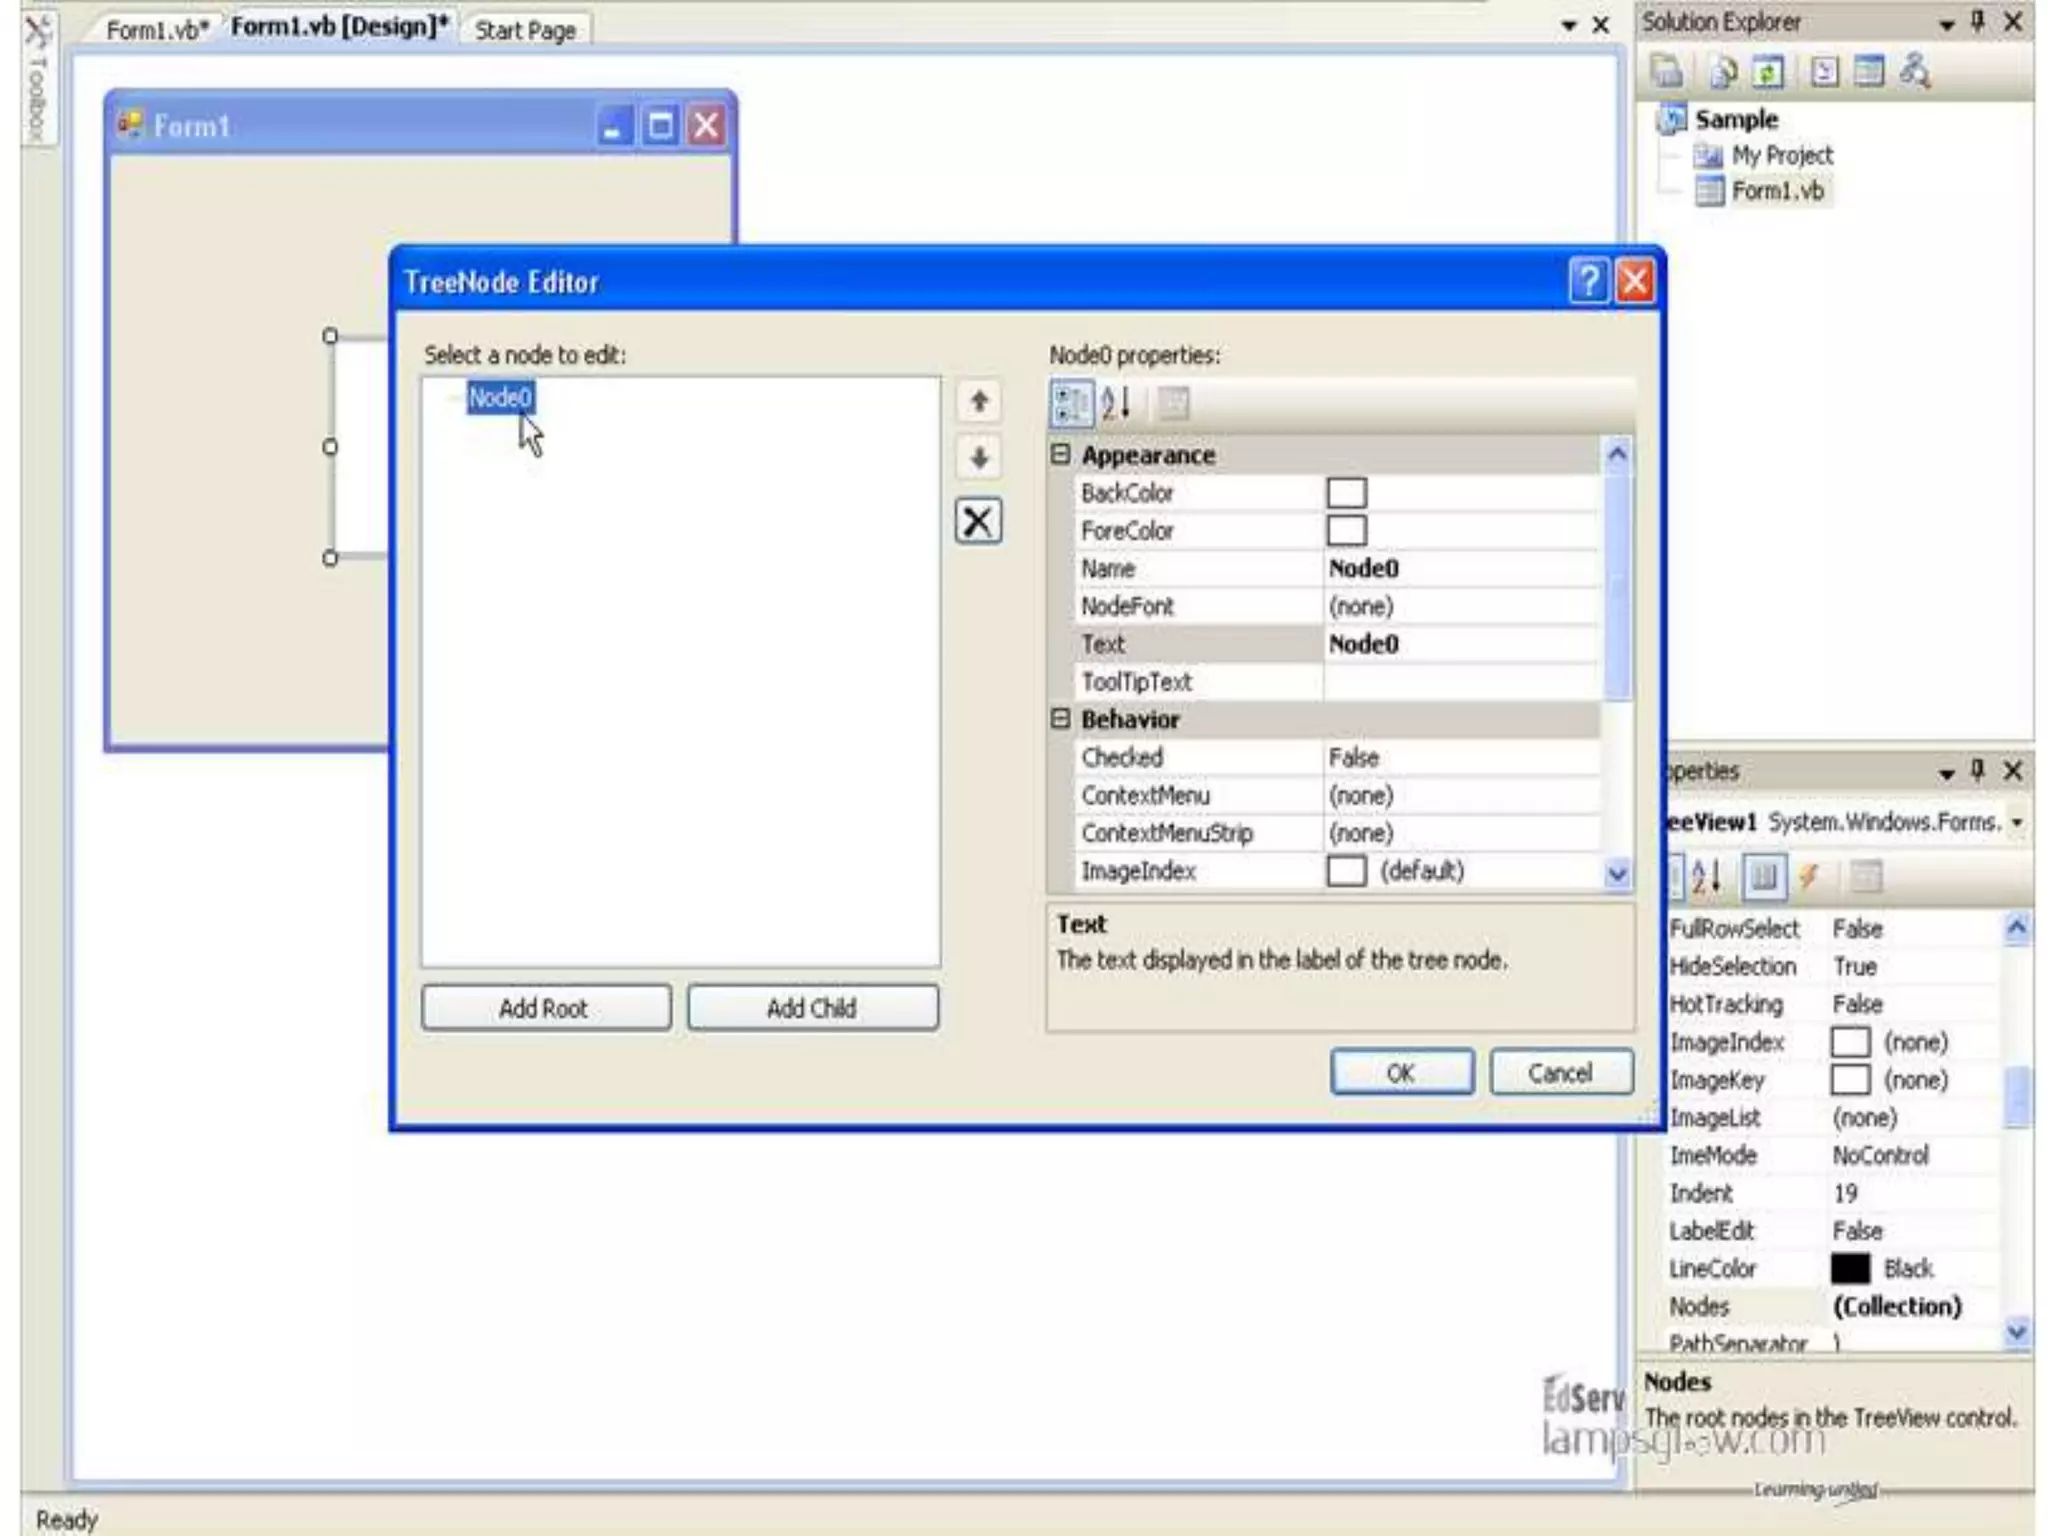
Task: Close the active document tab
Action: click(1601, 26)
